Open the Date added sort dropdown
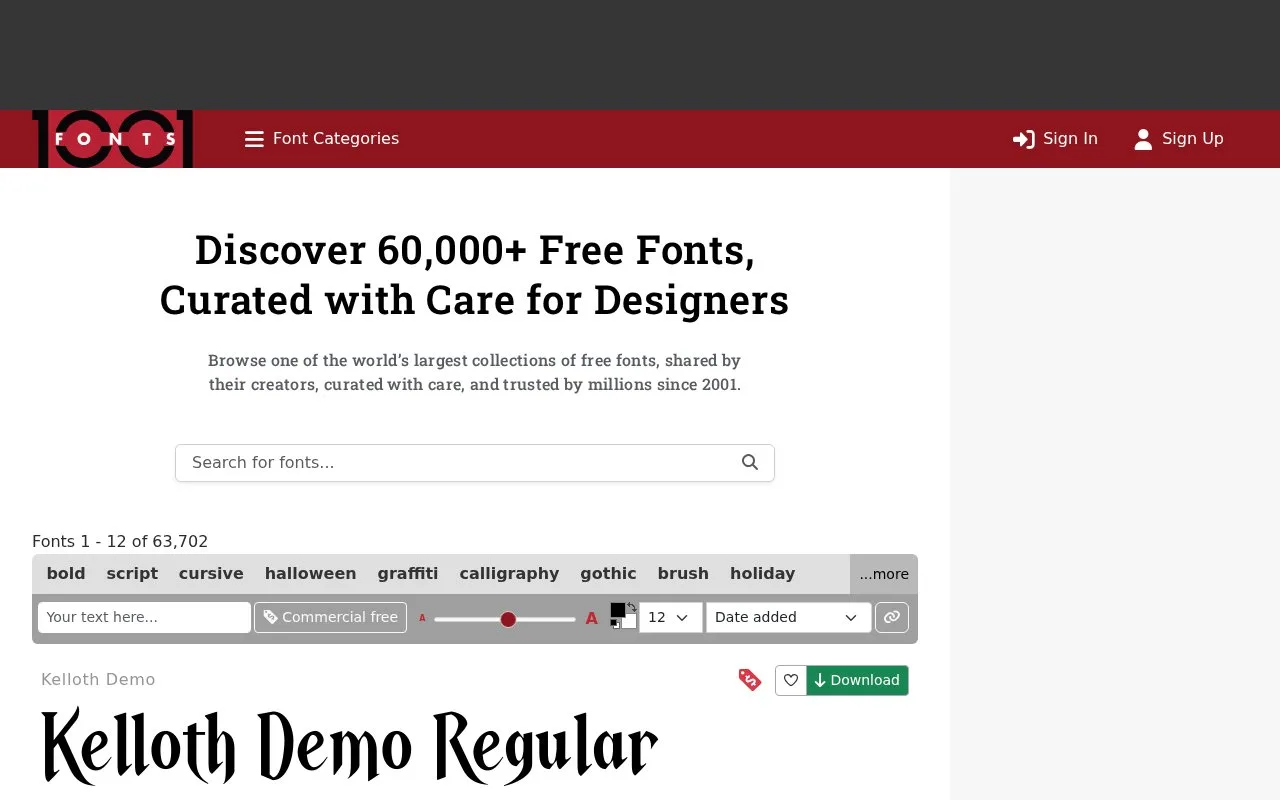This screenshot has height=800, width=1280. 788,617
